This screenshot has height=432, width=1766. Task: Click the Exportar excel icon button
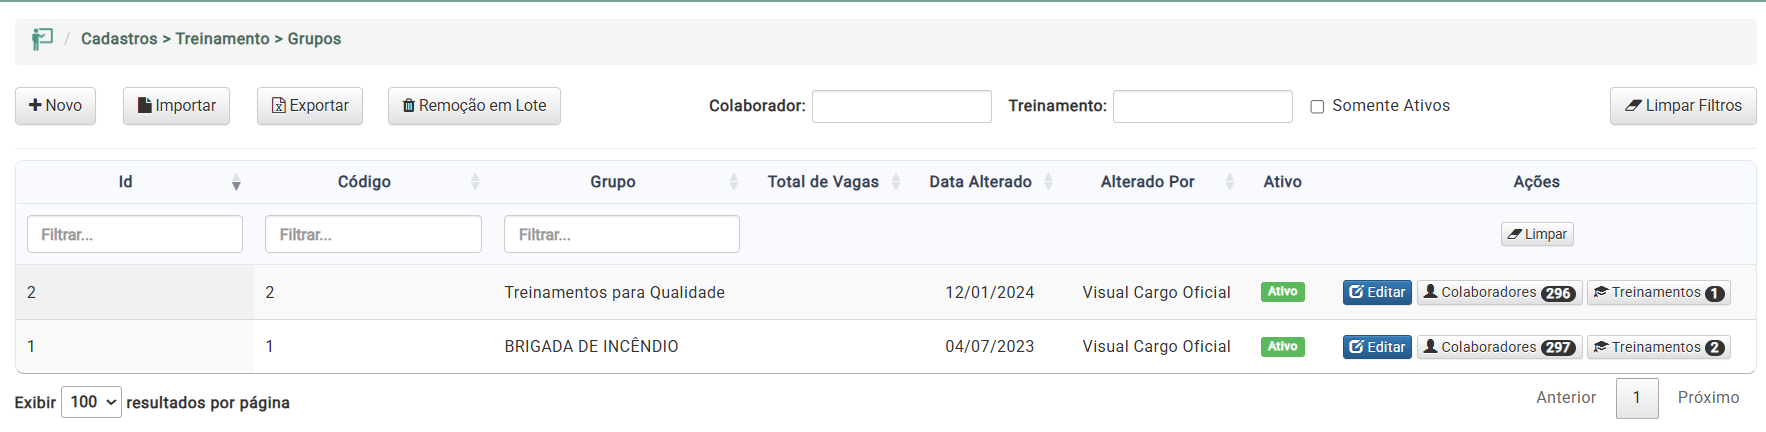point(309,106)
